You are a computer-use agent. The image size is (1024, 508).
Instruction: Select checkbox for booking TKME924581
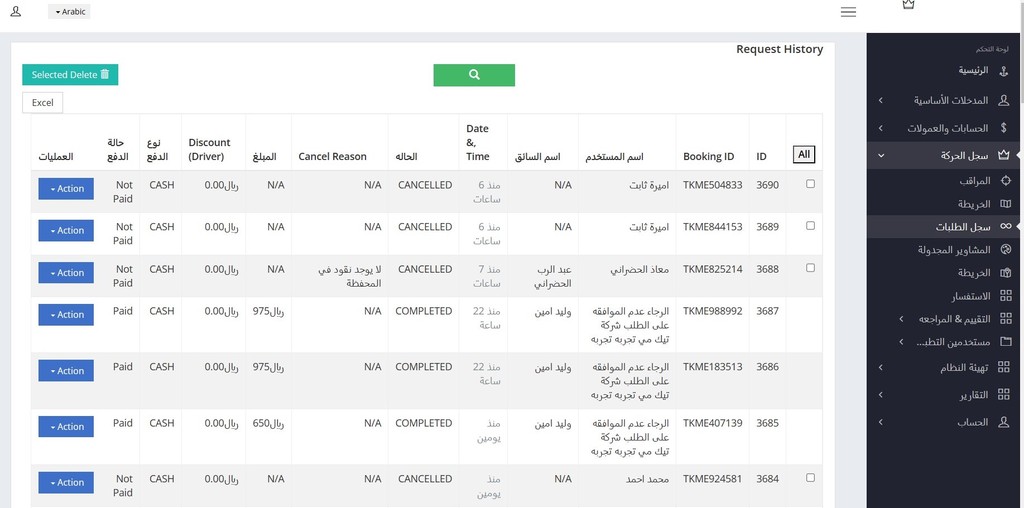pyautogui.click(x=810, y=478)
